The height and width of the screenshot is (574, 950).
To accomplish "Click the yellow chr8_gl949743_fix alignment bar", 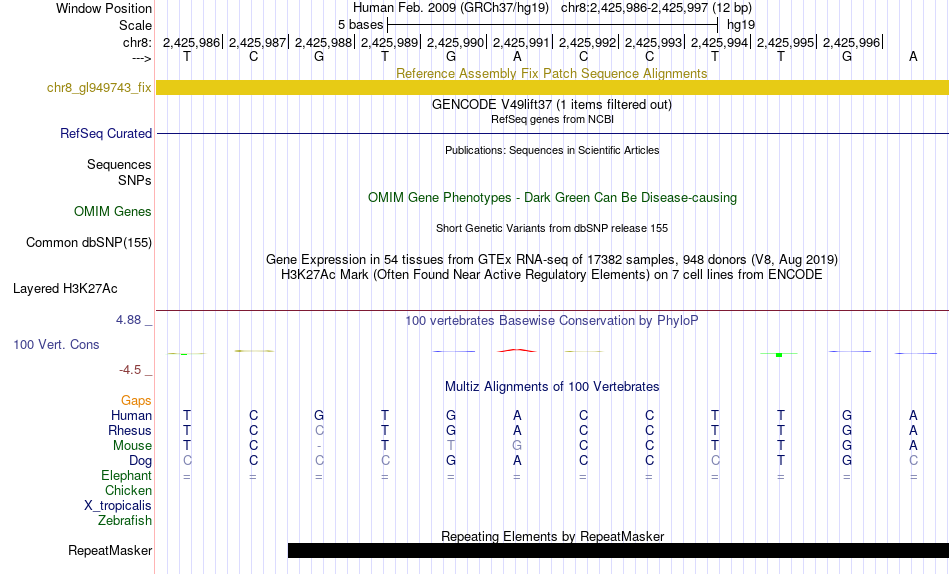I will click(553, 87).
